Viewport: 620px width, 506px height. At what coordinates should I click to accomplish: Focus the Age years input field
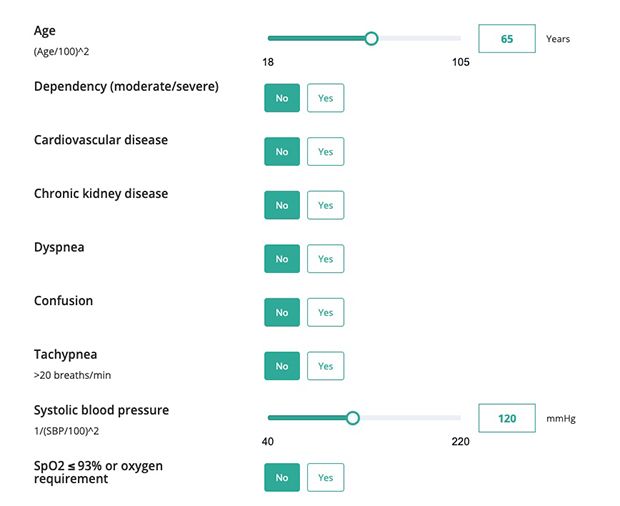coord(507,39)
